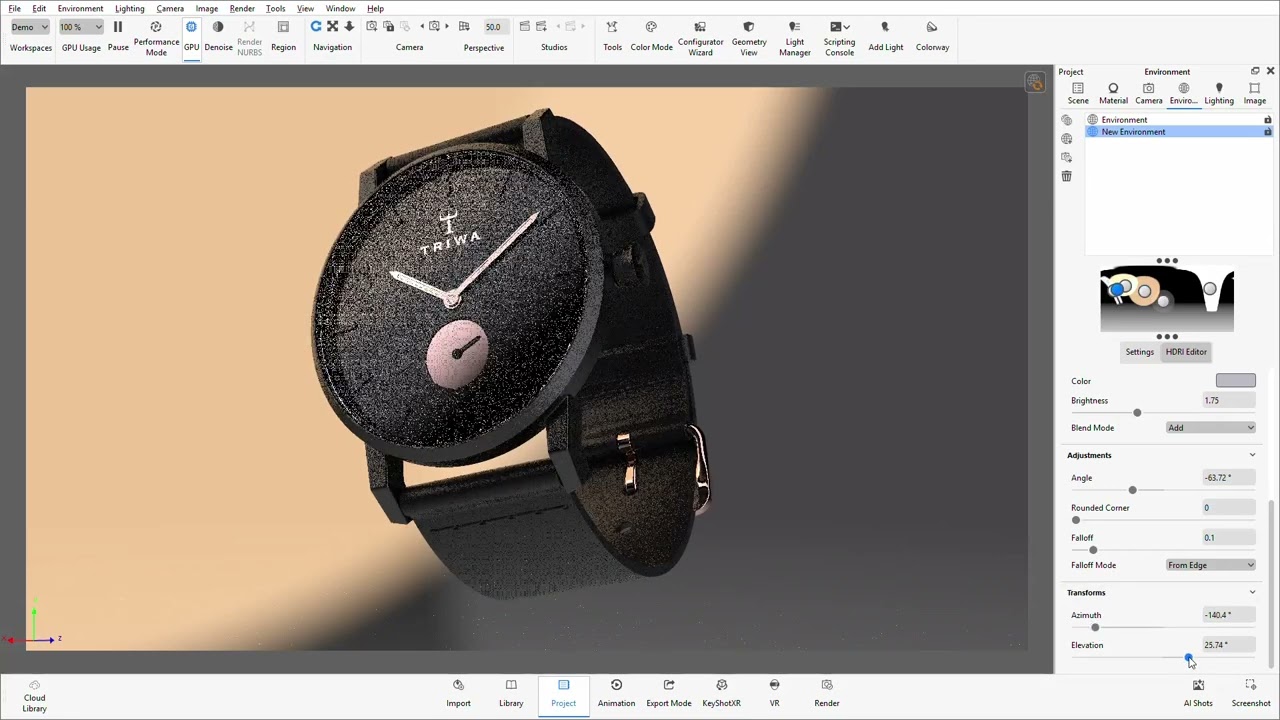Click the Perspective field showing 50.0

[x=493, y=27]
